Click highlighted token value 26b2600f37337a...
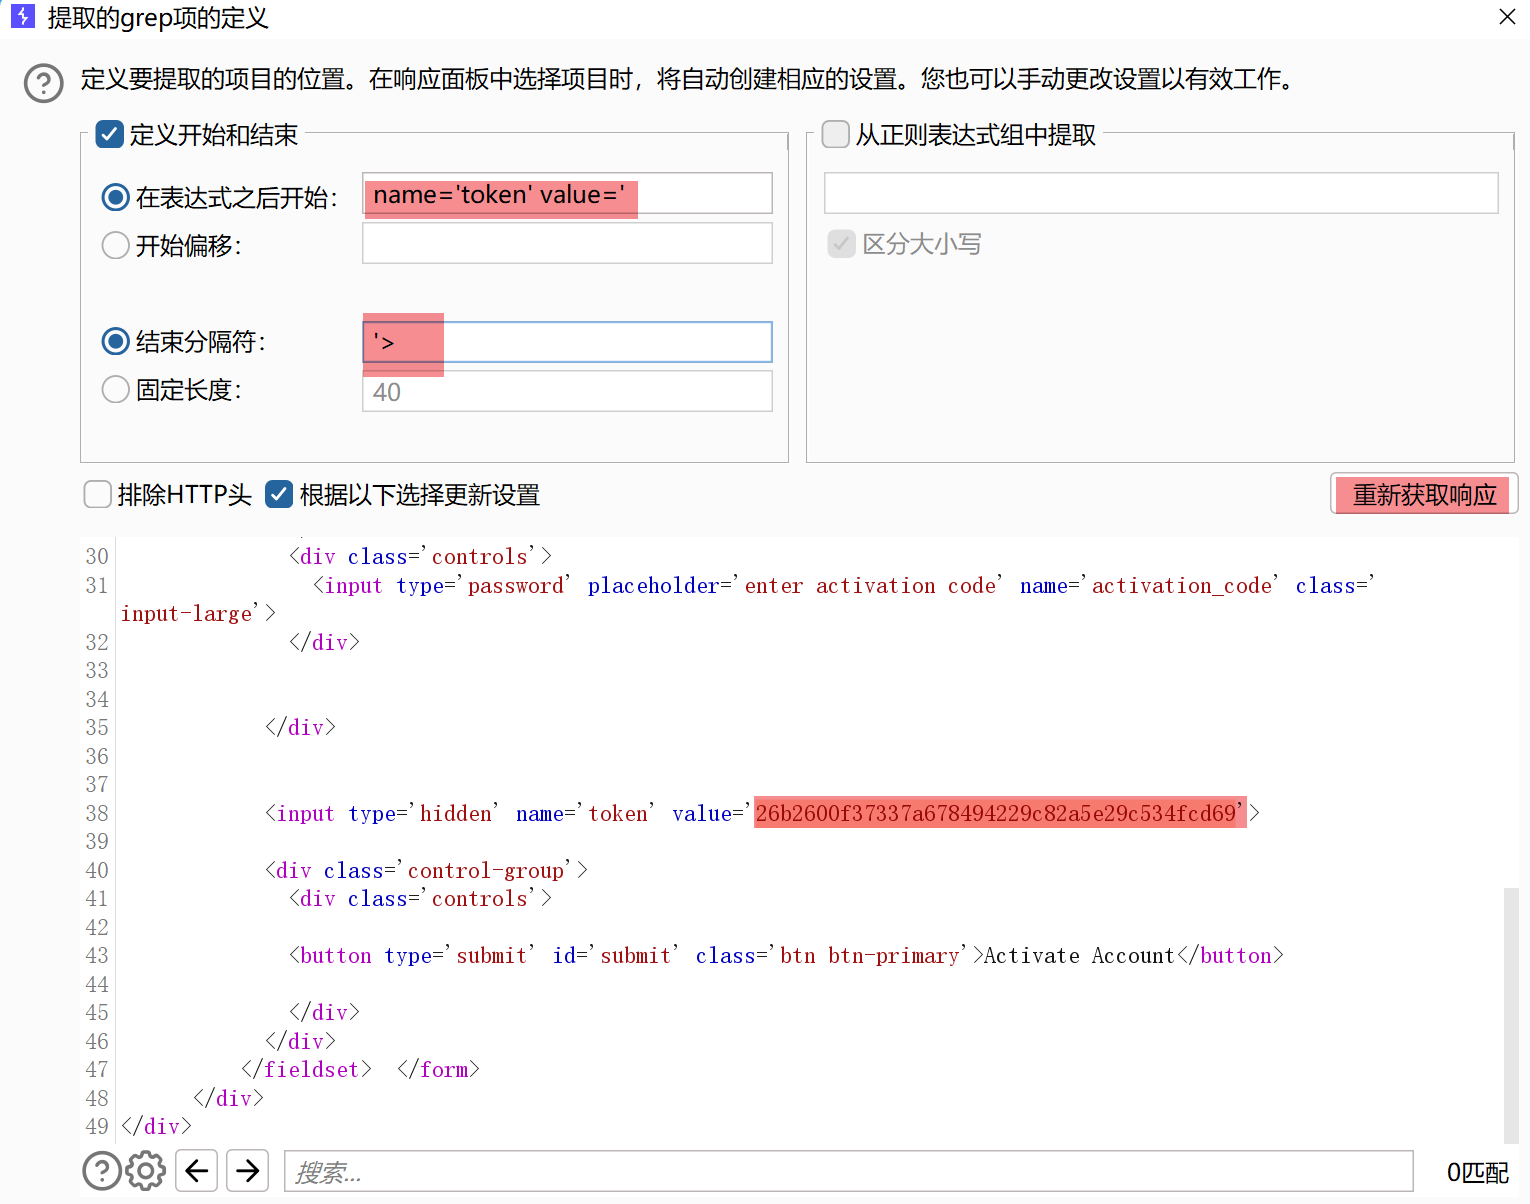Image resolution: width=1530 pixels, height=1204 pixels. click(996, 813)
